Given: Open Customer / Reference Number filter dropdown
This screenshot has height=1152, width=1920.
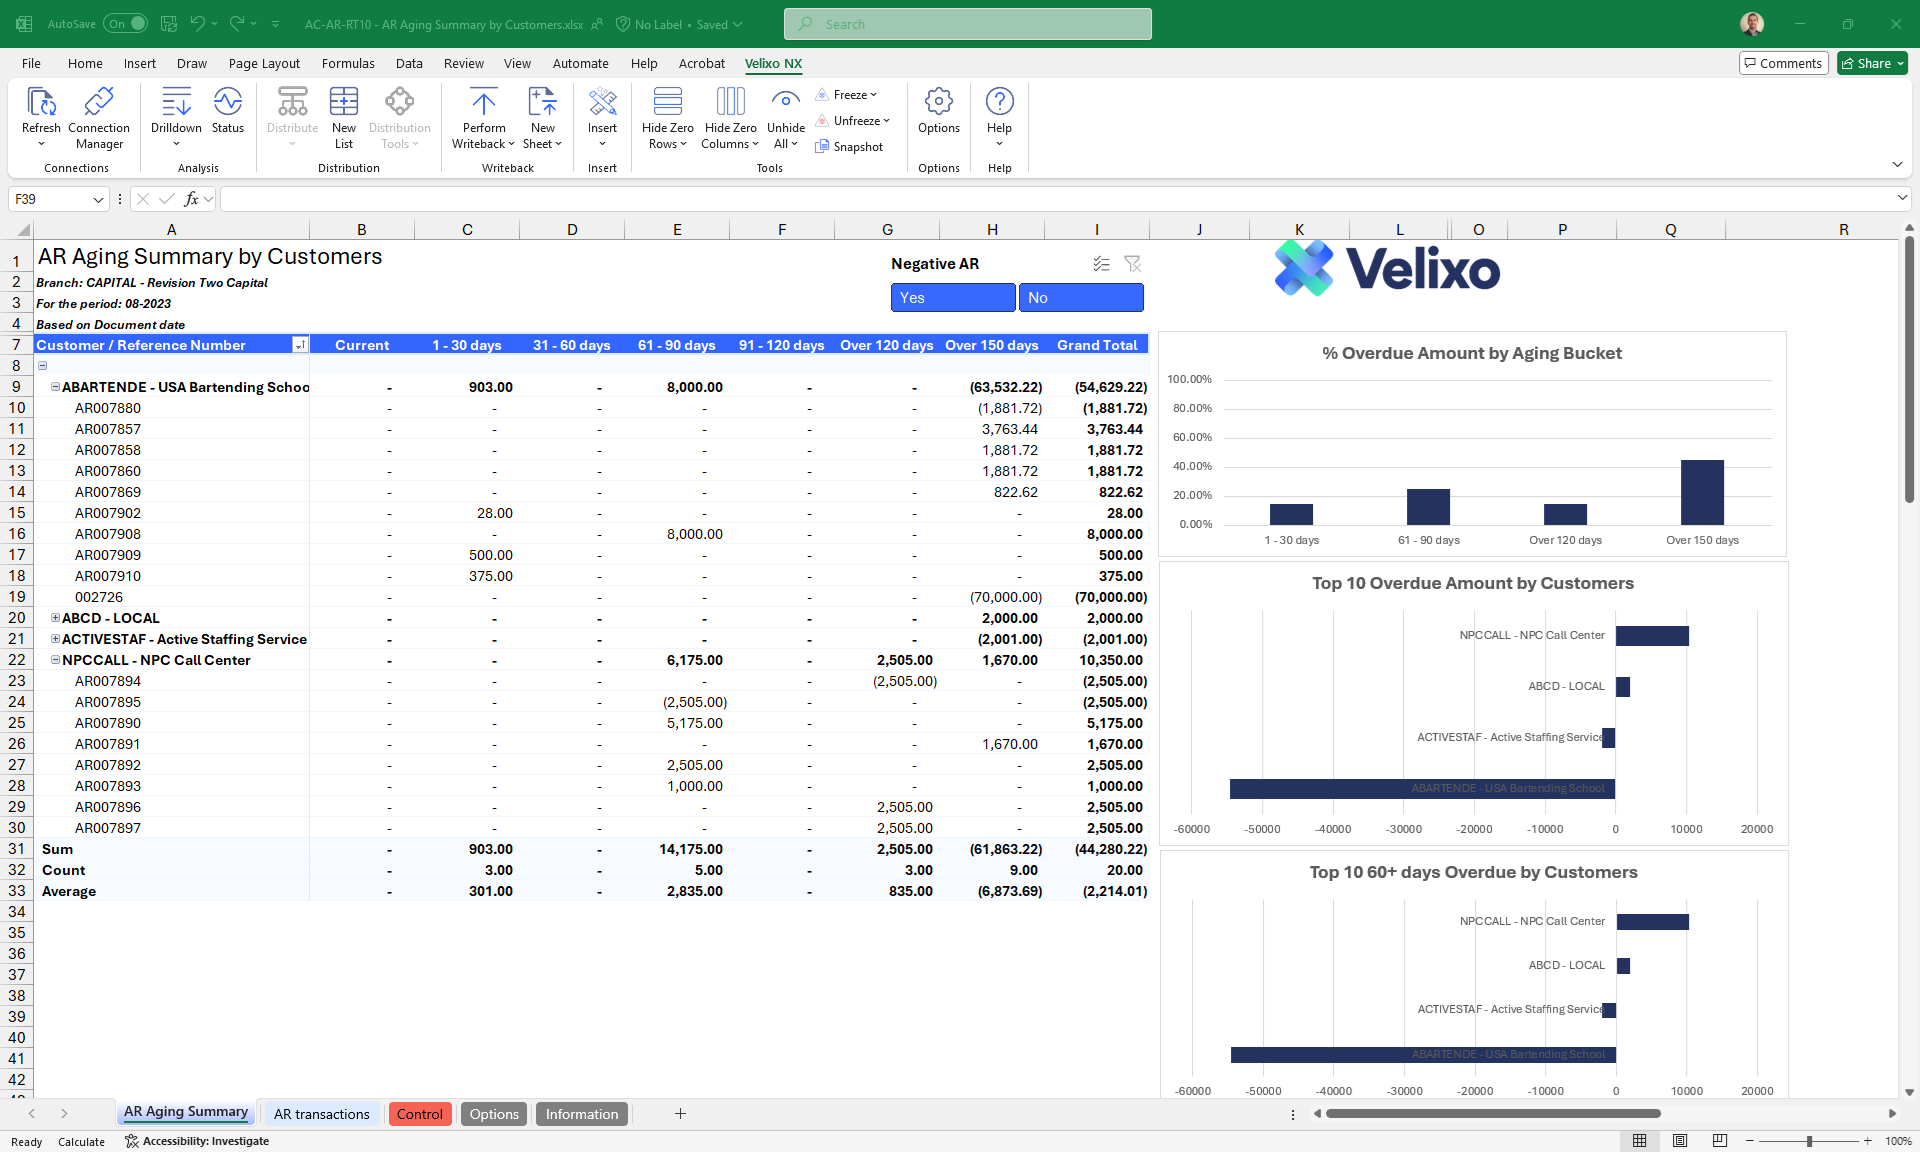Looking at the screenshot, I should click(x=299, y=345).
